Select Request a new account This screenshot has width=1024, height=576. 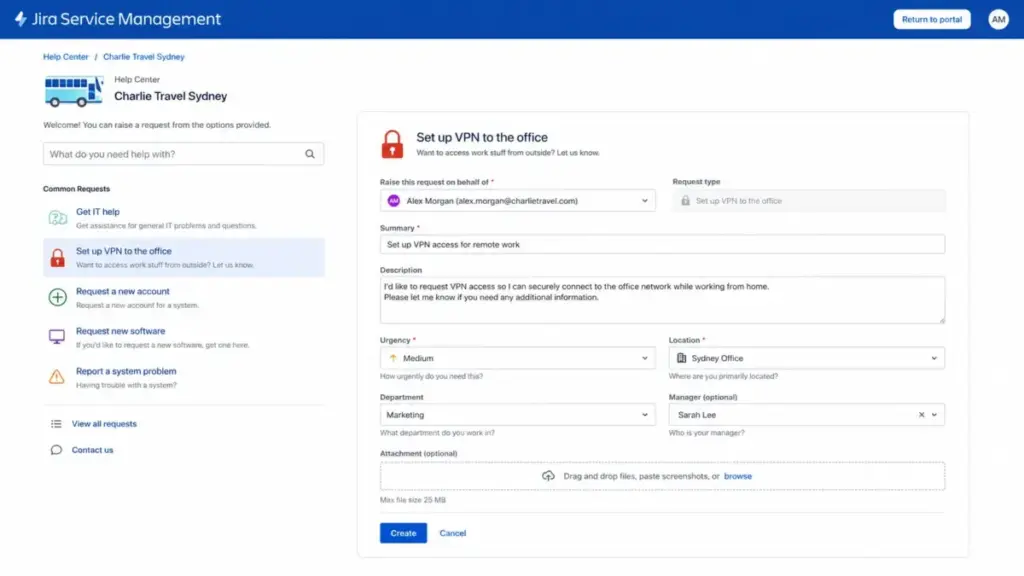184,298
